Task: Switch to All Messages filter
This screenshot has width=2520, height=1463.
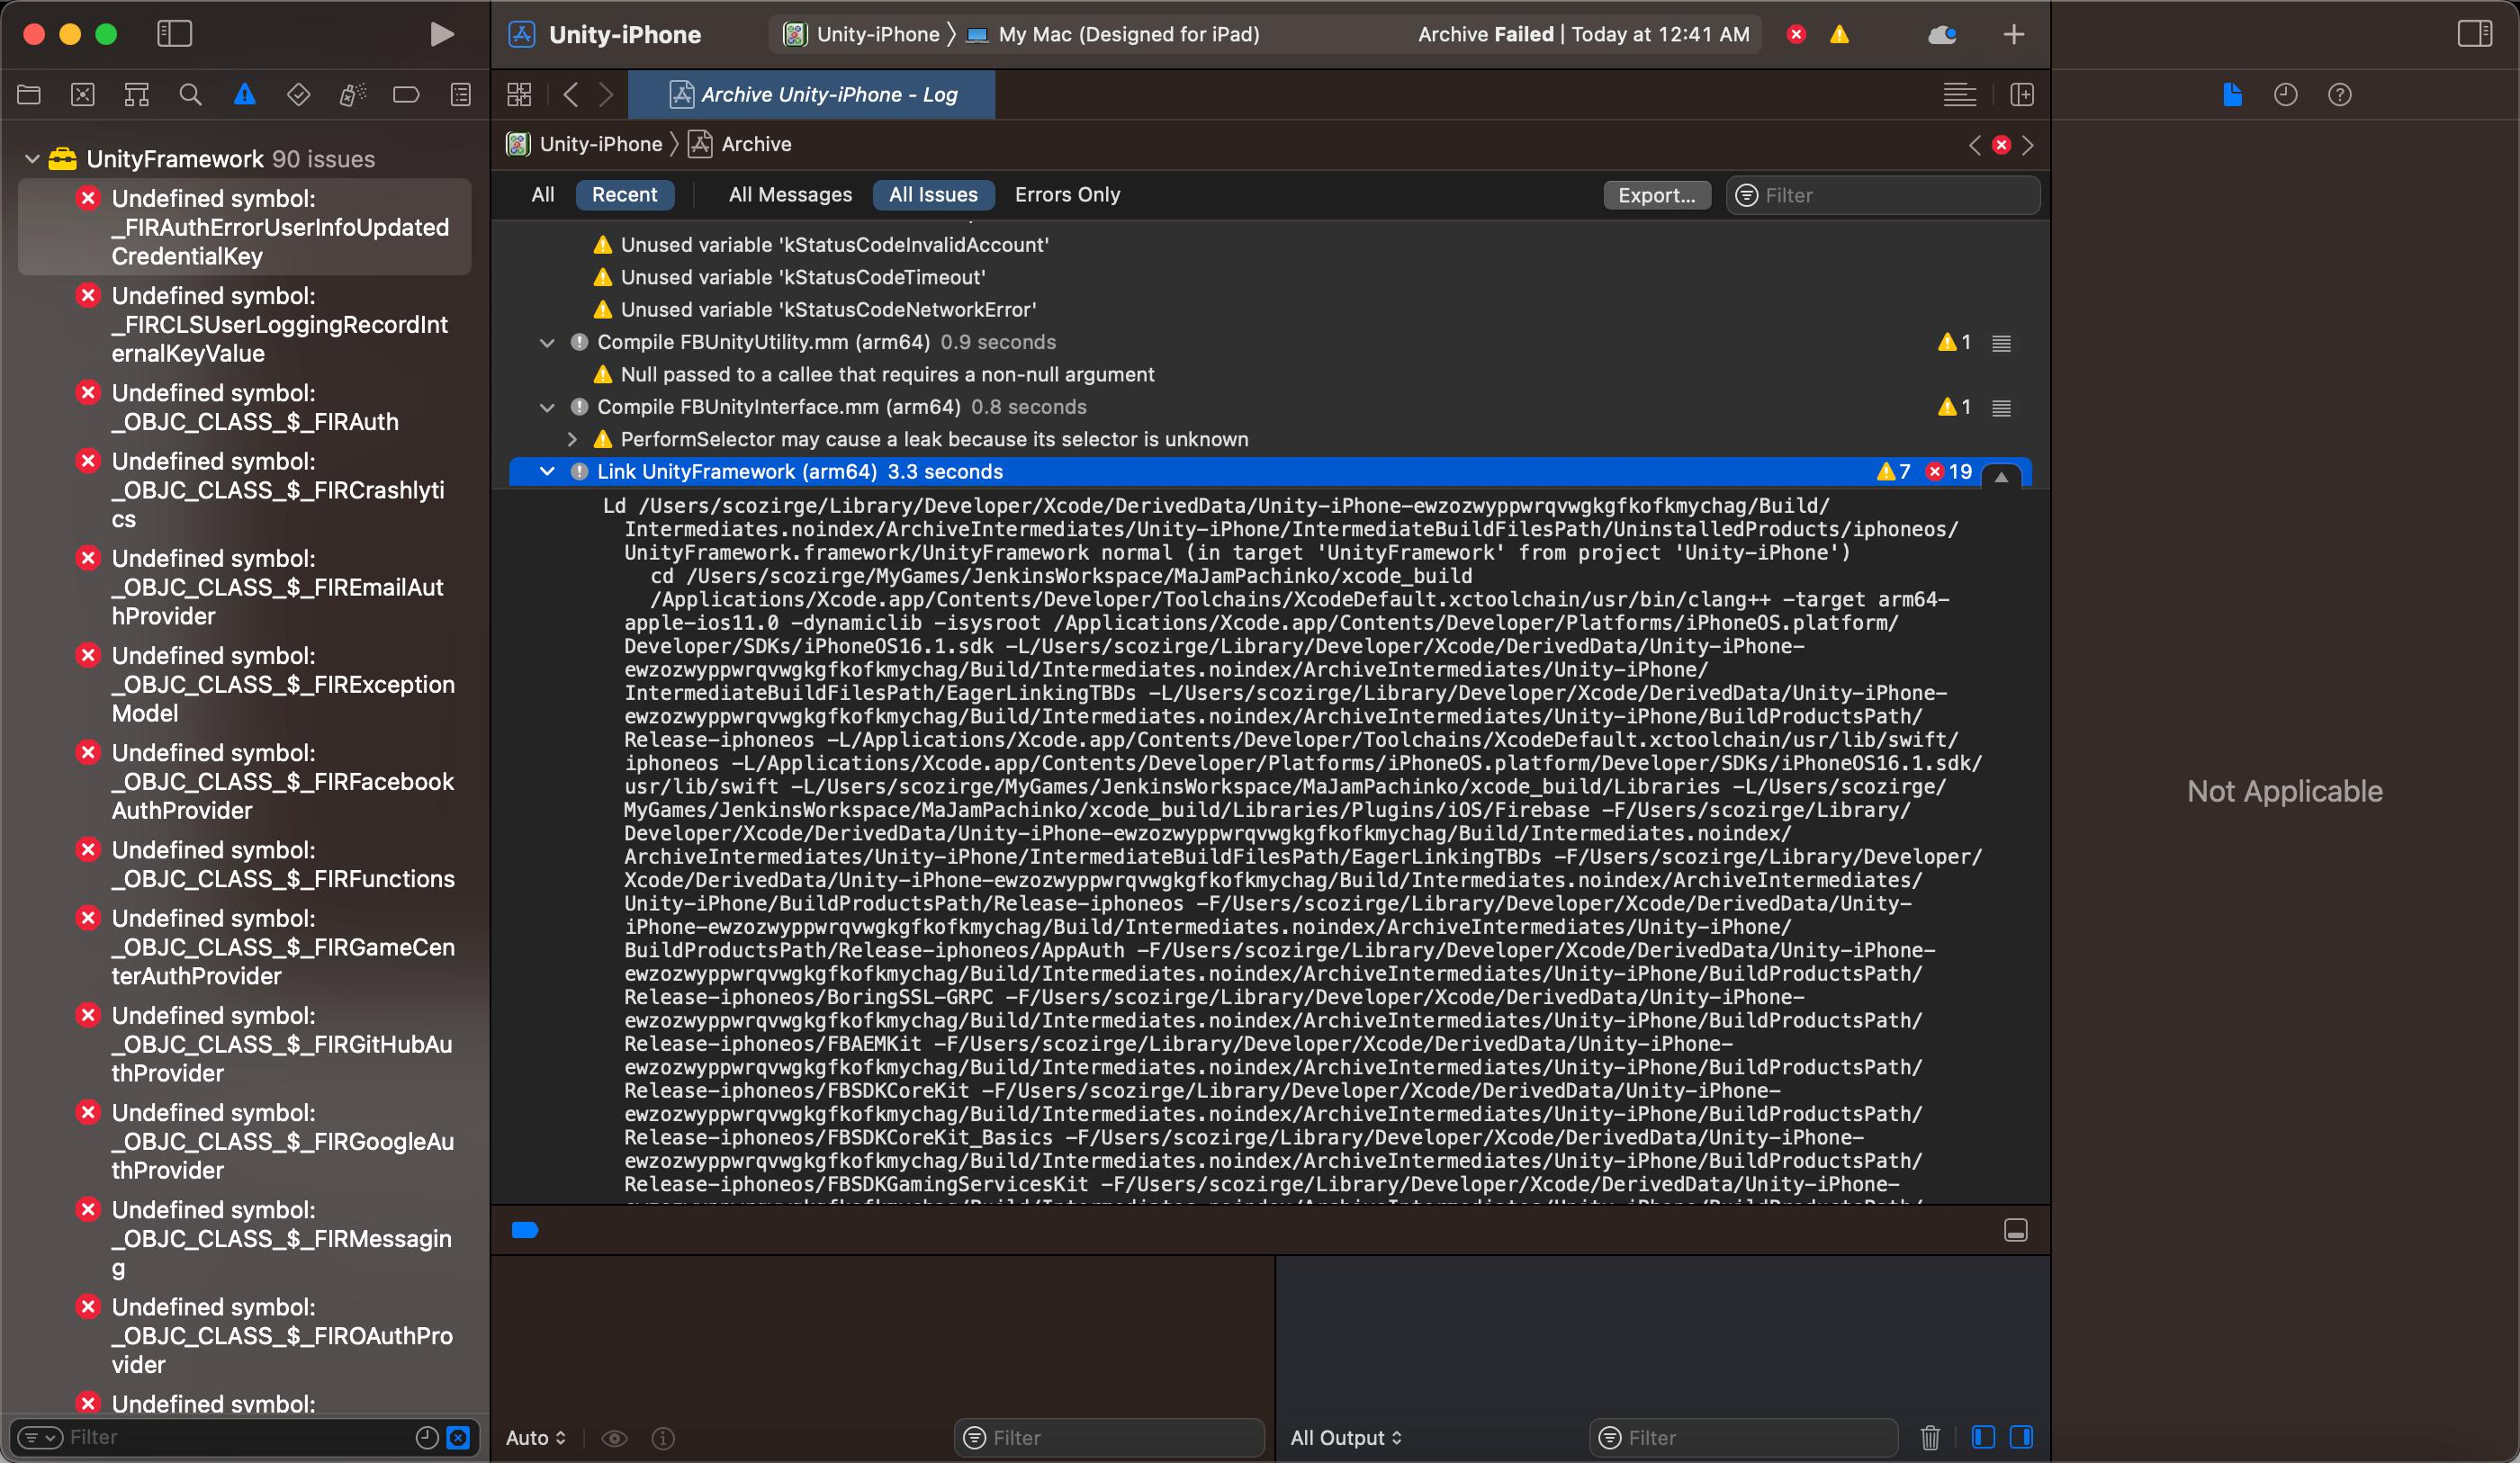Action: (x=790, y=195)
